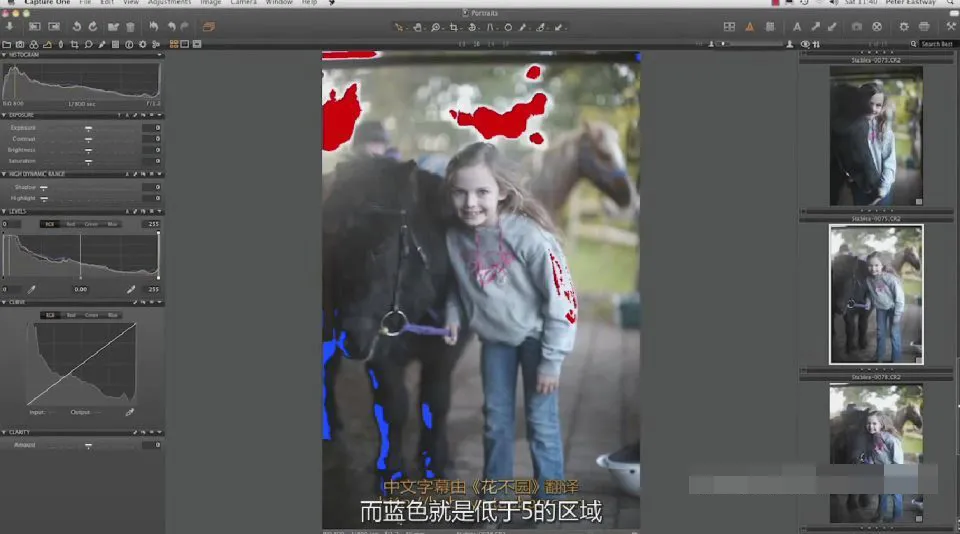Select Green channel in Curve
The width and height of the screenshot is (960, 534).
(x=91, y=315)
